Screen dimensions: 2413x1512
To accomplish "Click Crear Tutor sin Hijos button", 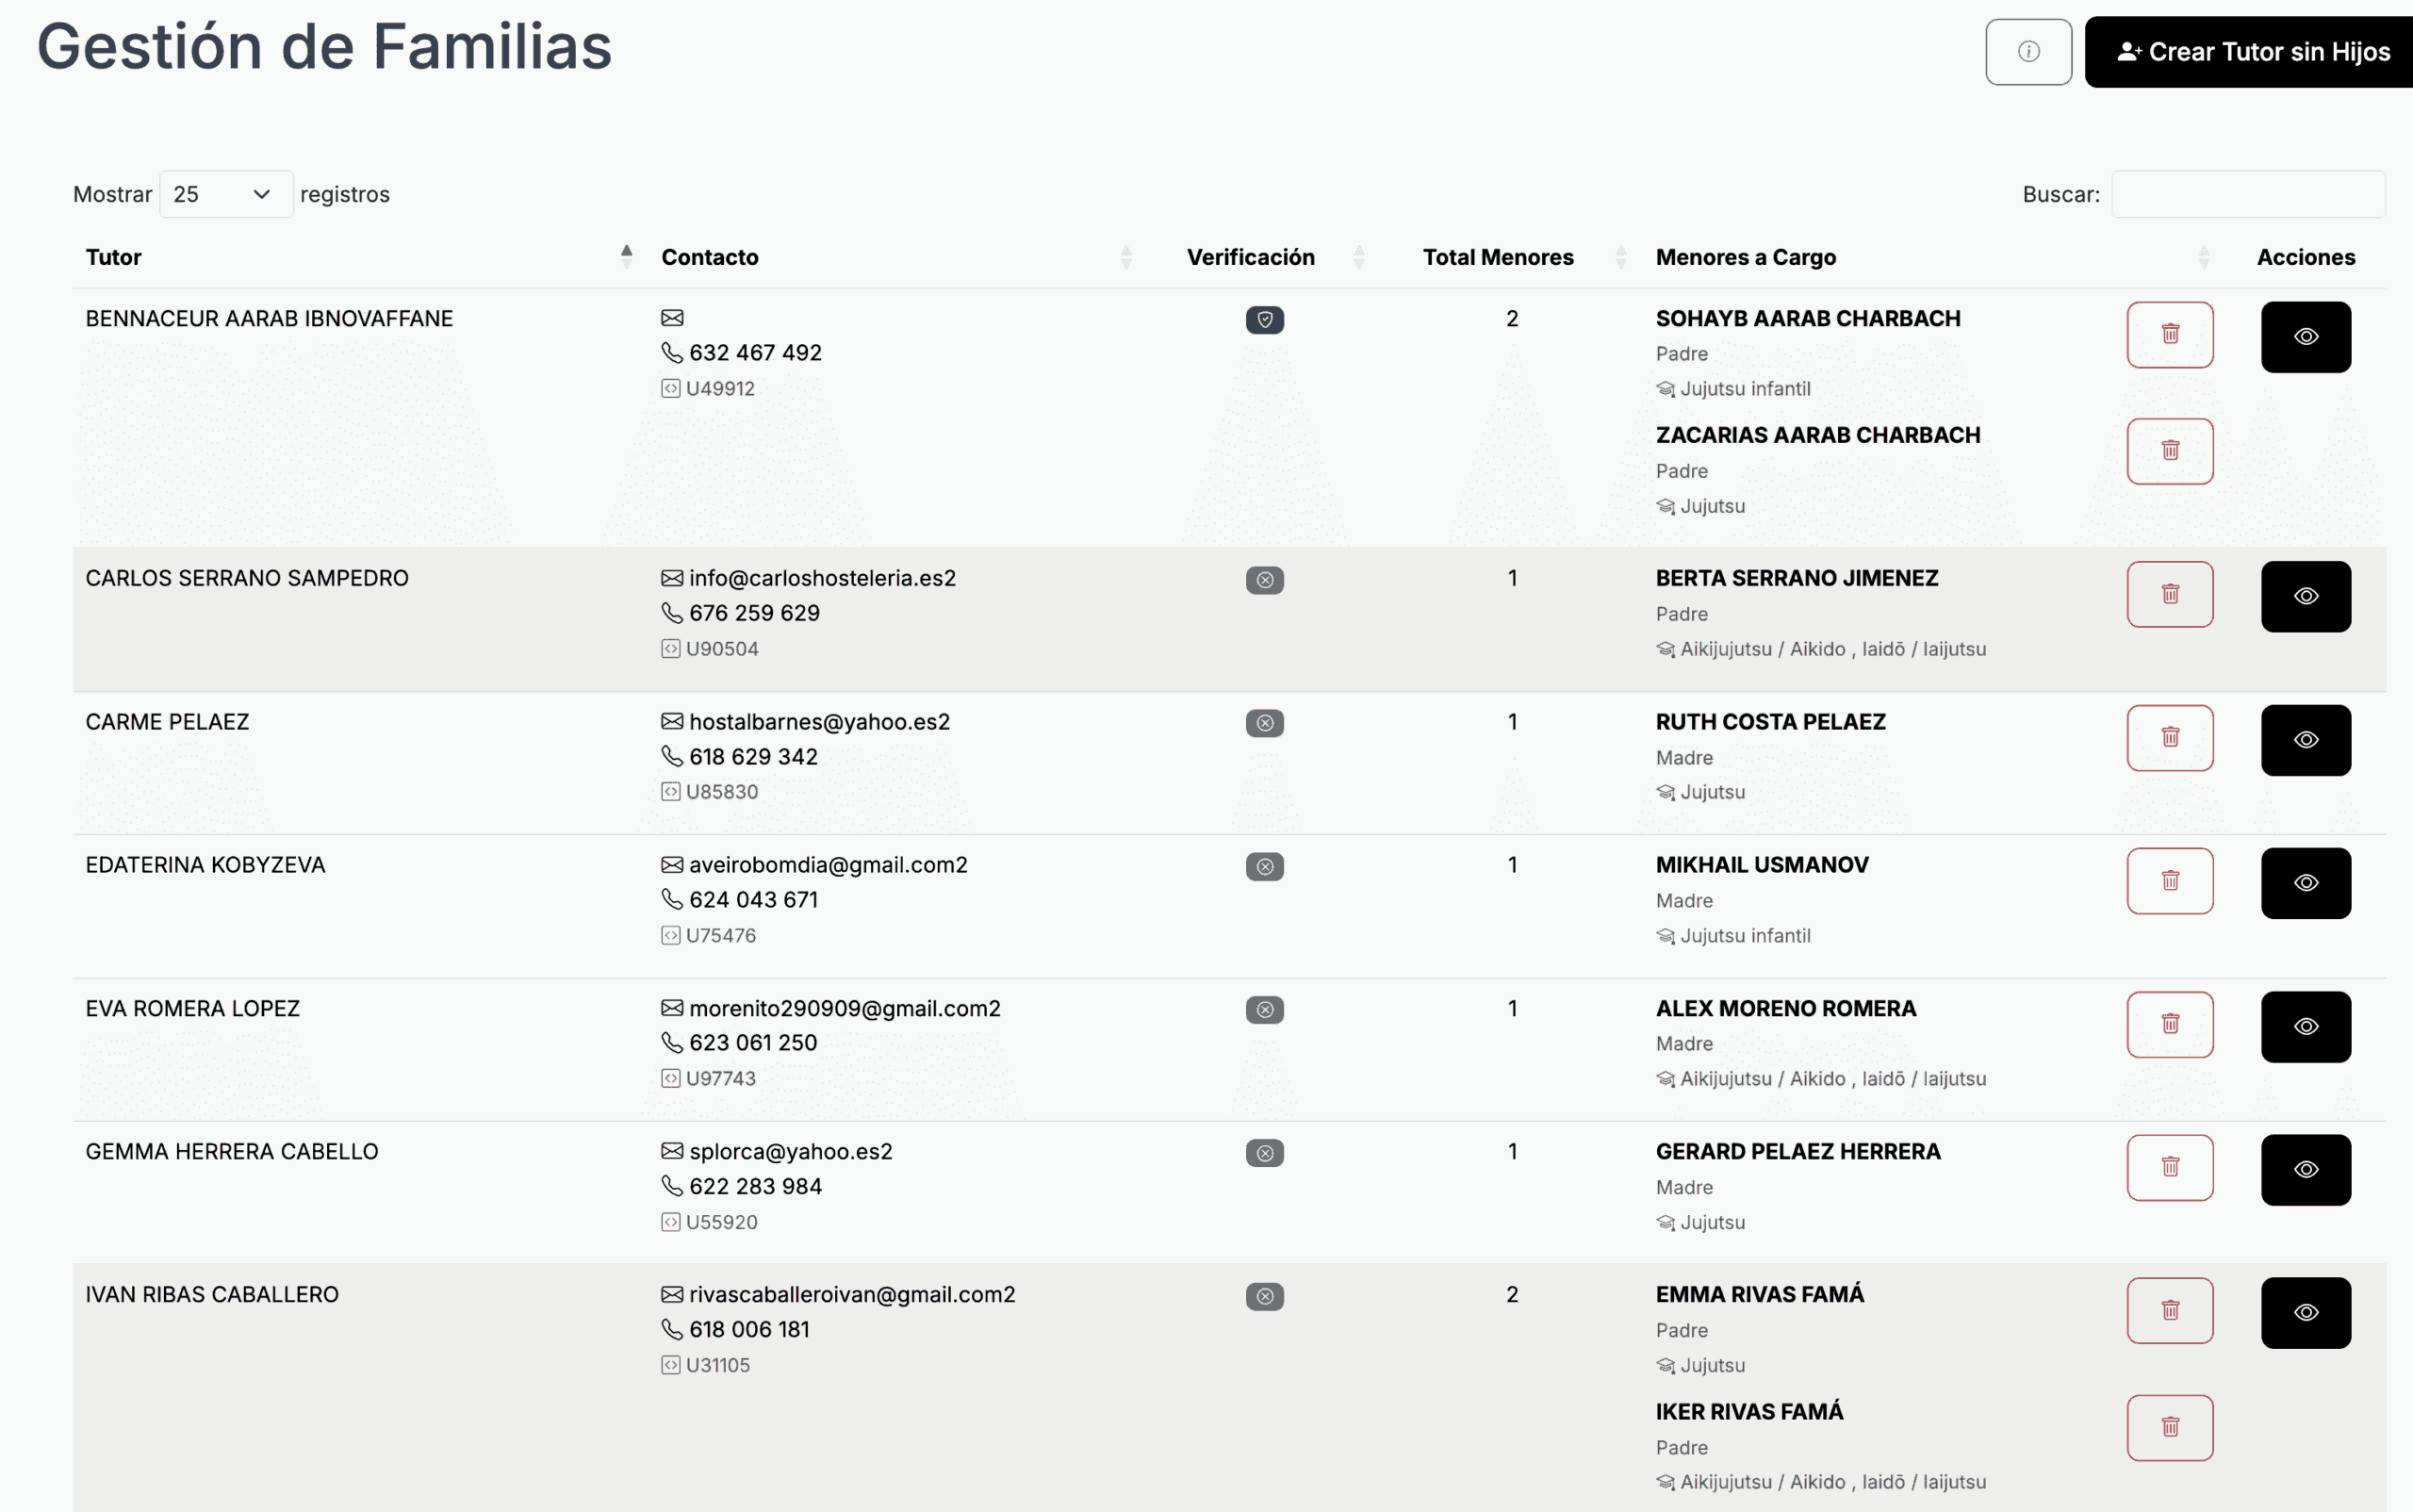I will click(2252, 52).
